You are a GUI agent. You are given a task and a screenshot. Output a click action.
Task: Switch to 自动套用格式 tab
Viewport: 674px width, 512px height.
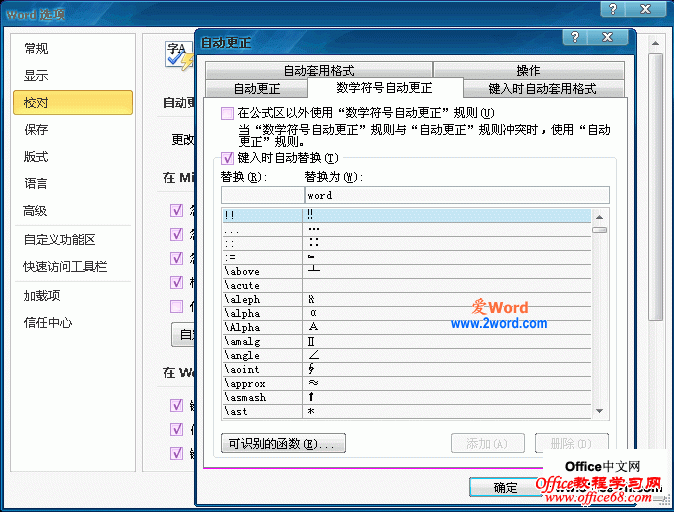(x=319, y=70)
